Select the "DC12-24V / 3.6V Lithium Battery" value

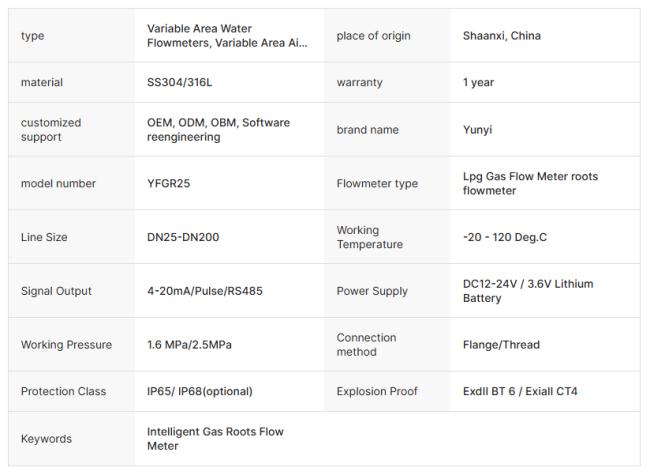coord(527,291)
